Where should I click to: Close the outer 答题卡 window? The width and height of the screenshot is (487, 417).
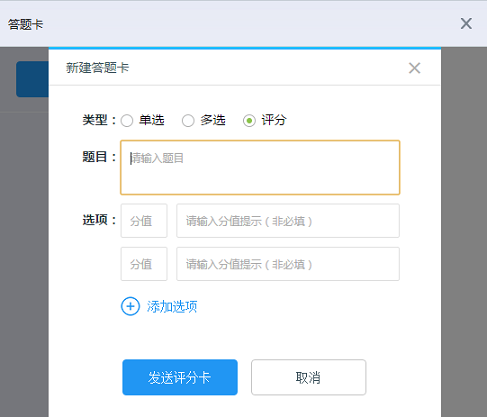click(x=466, y=24)
